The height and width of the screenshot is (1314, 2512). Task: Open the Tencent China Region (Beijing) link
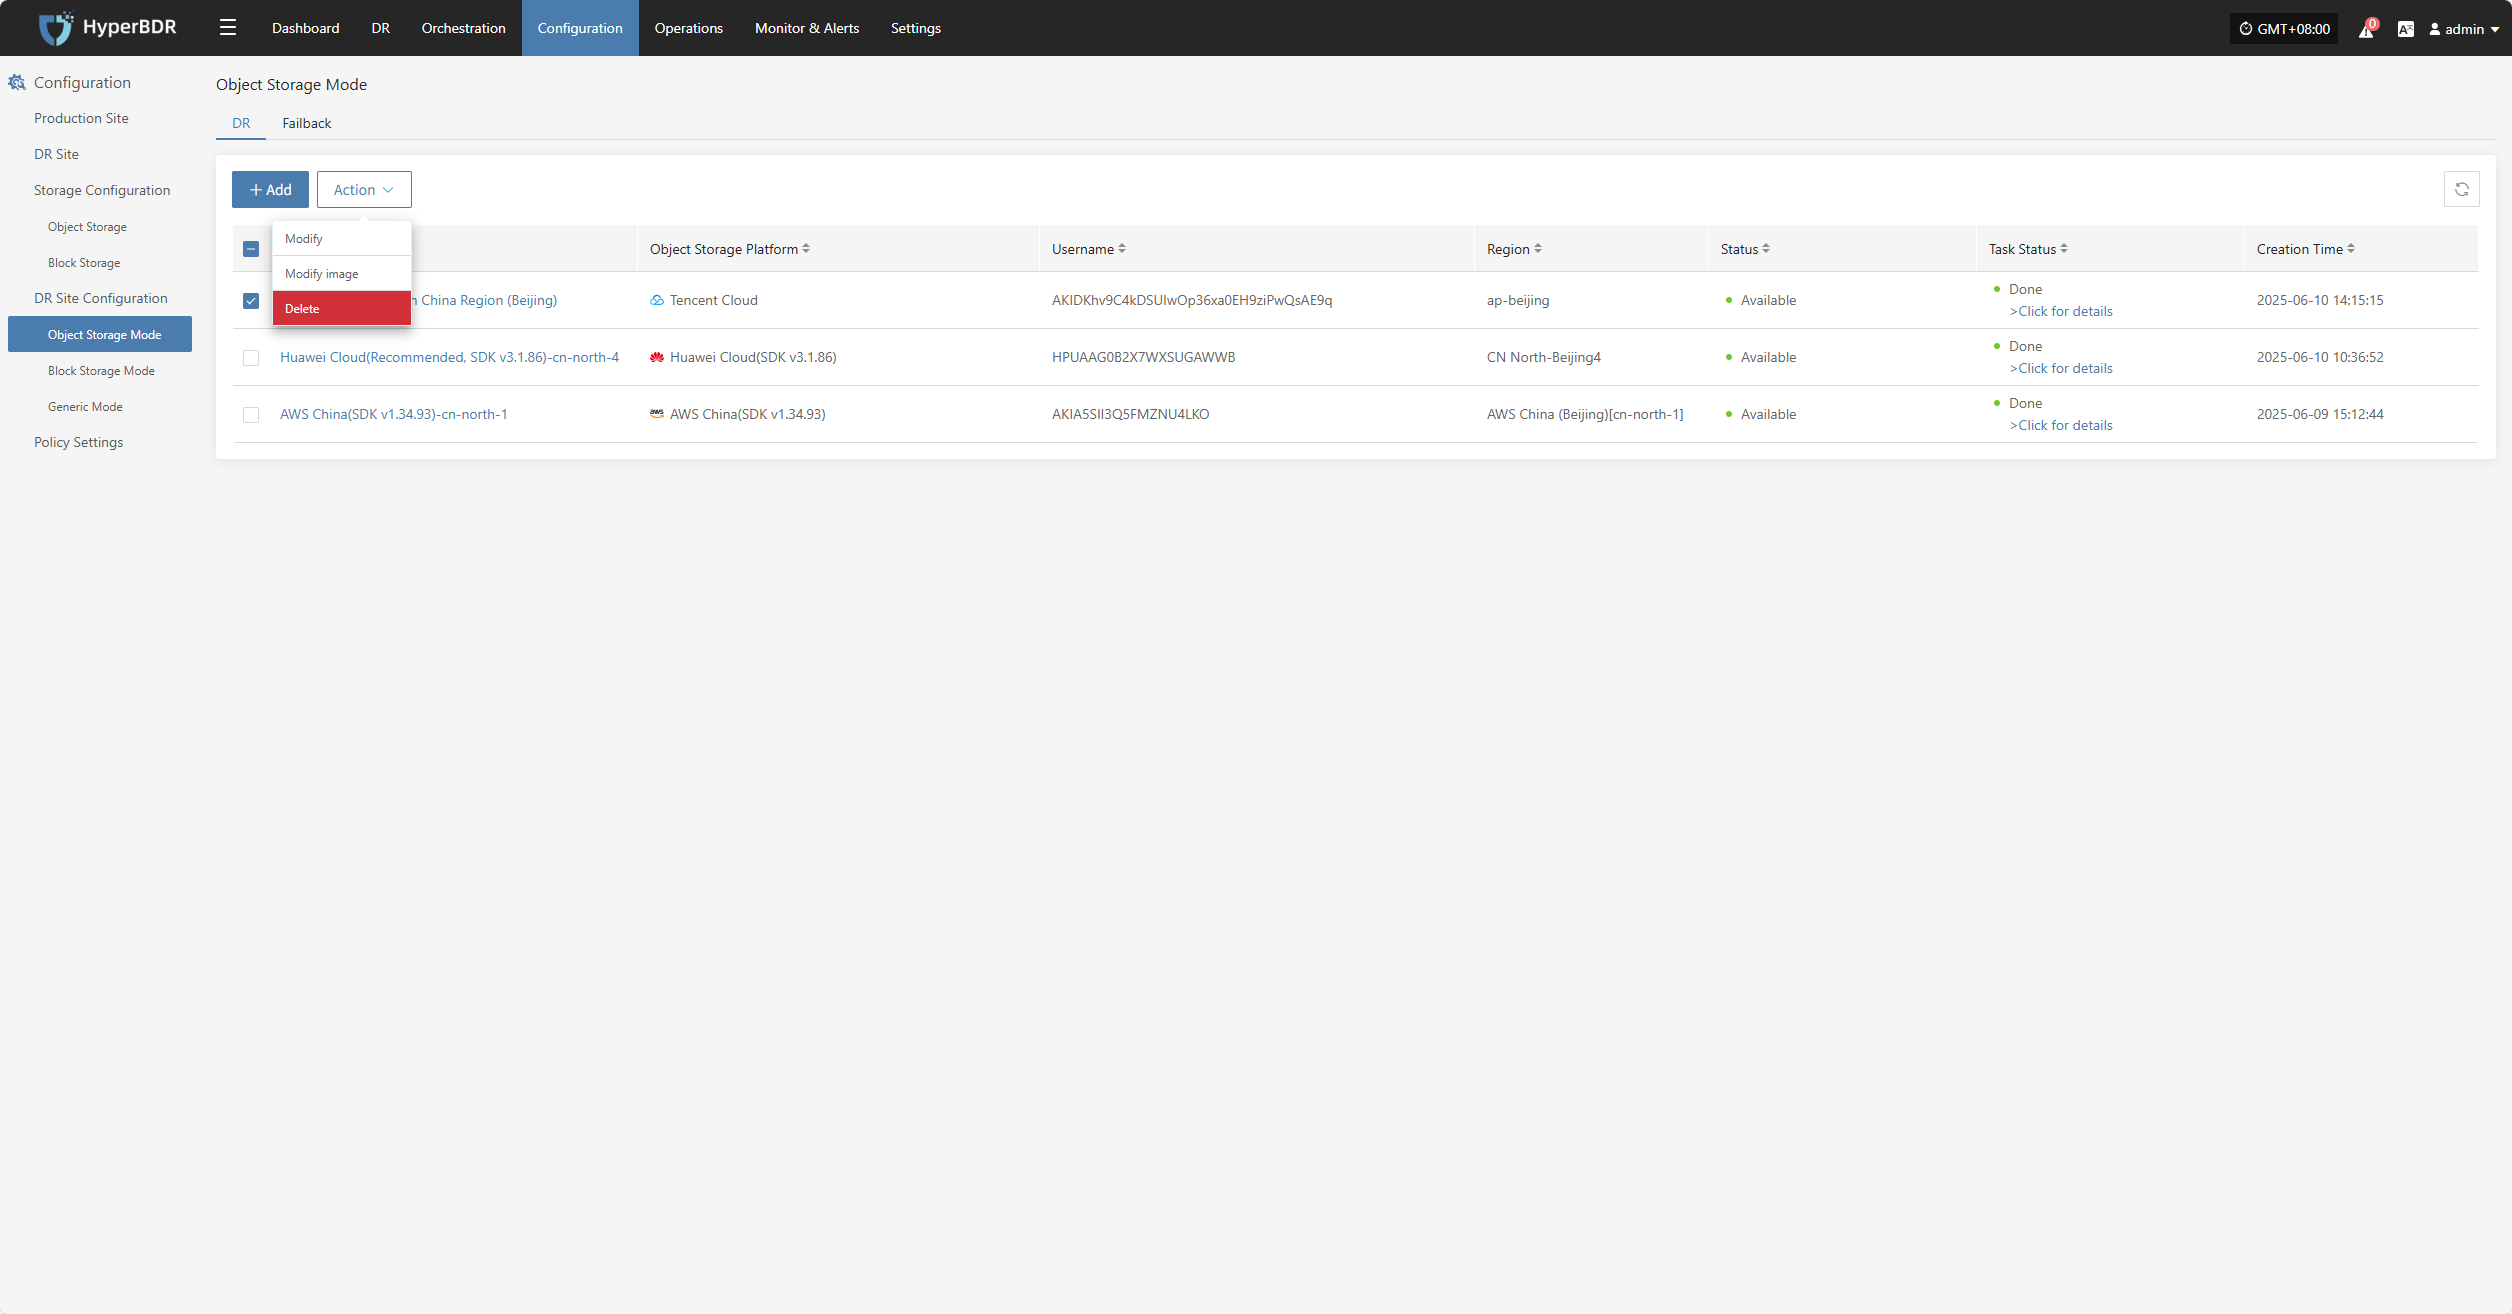484,300
